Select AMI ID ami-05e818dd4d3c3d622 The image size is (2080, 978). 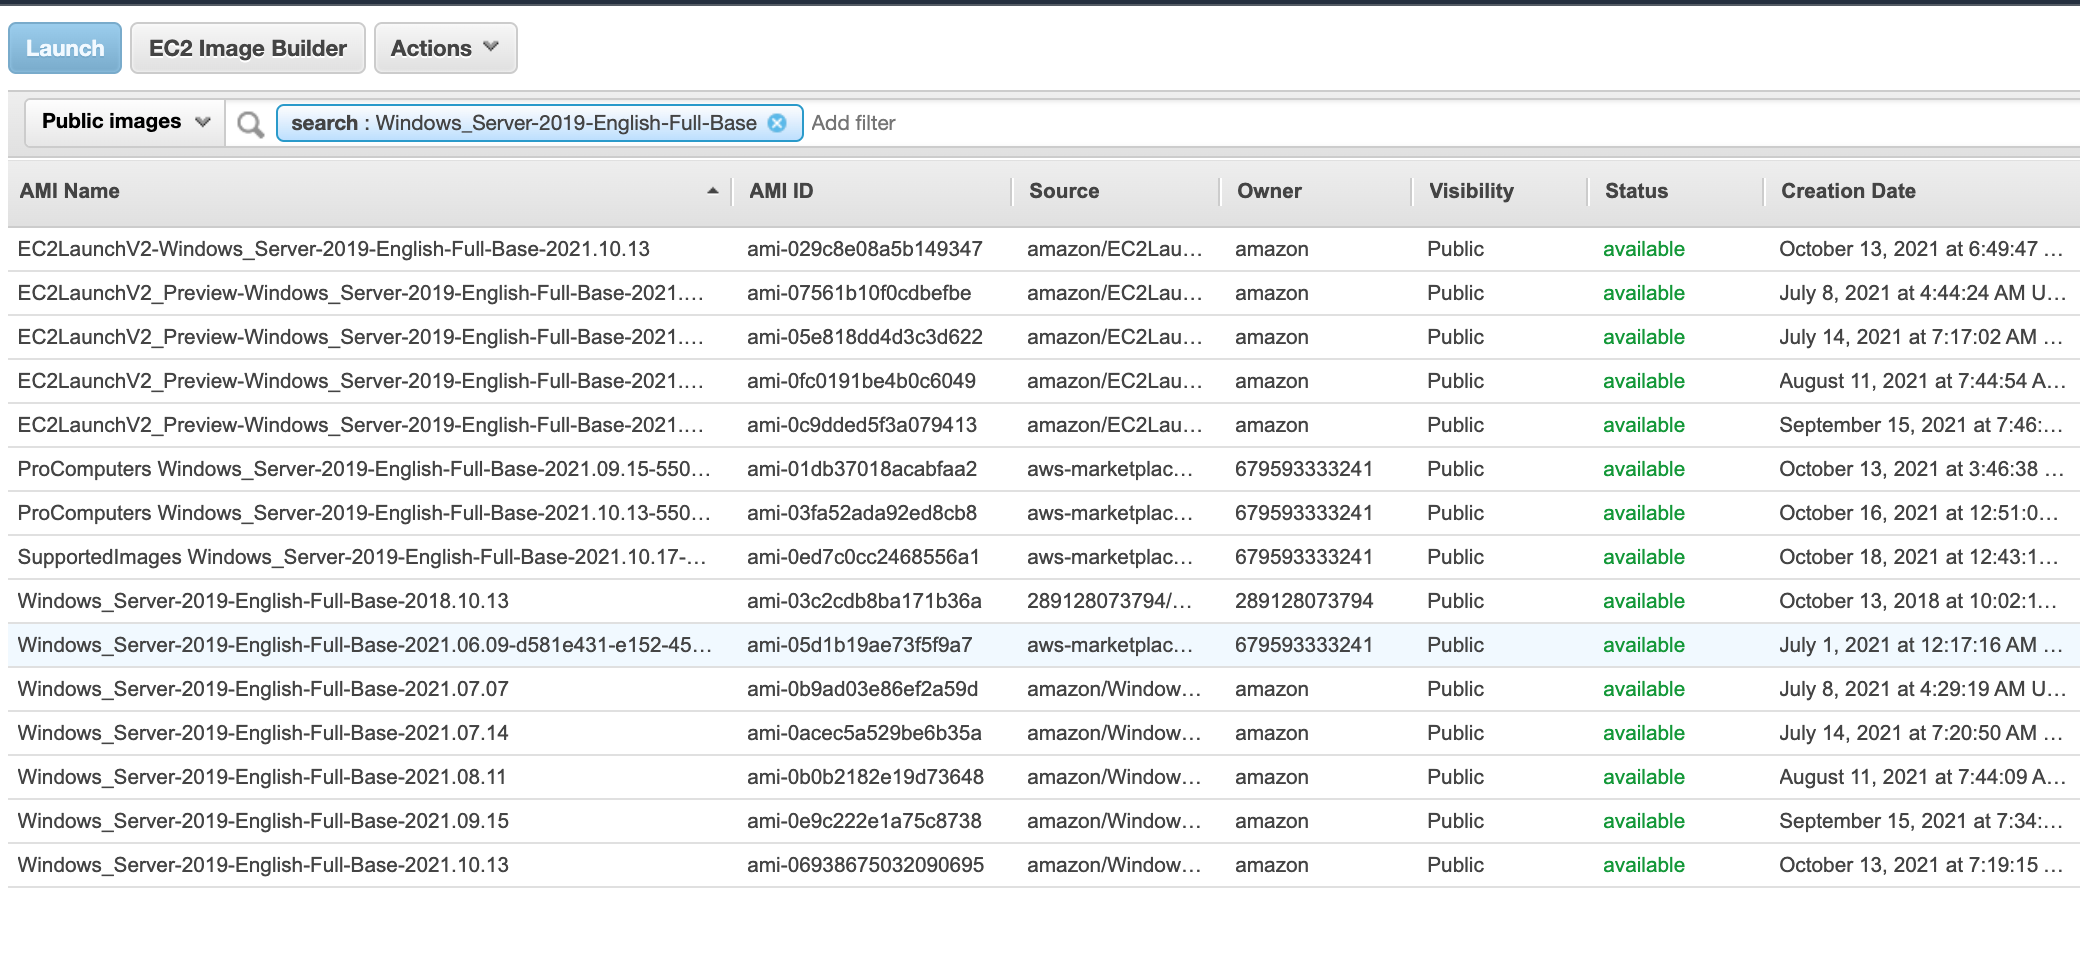(x=865, y=337)
